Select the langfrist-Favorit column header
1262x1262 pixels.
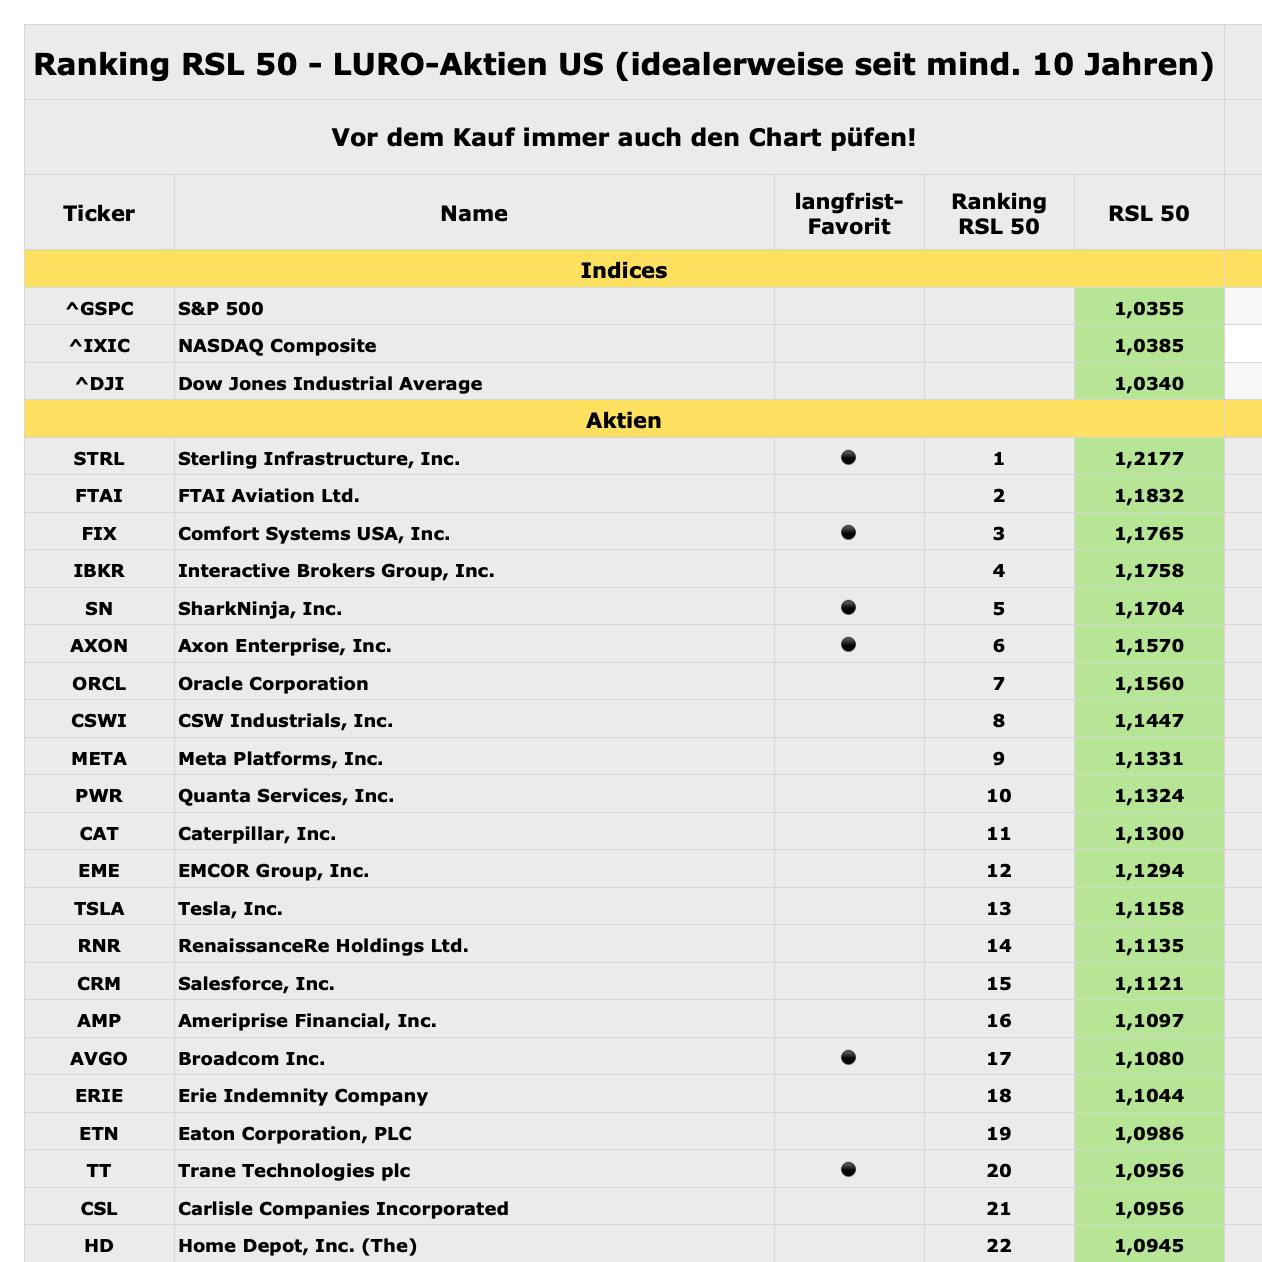849,213
